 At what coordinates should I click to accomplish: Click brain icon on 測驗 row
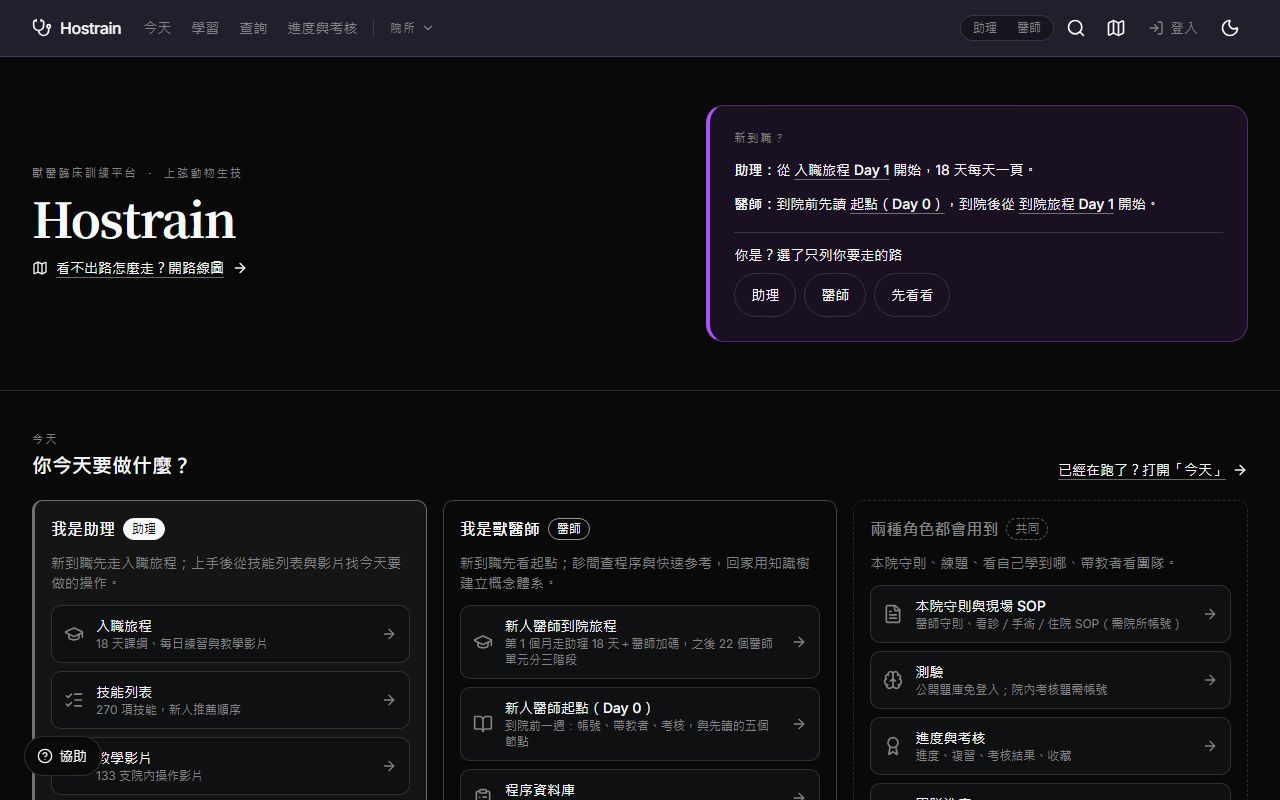click(x=893, y=680)
